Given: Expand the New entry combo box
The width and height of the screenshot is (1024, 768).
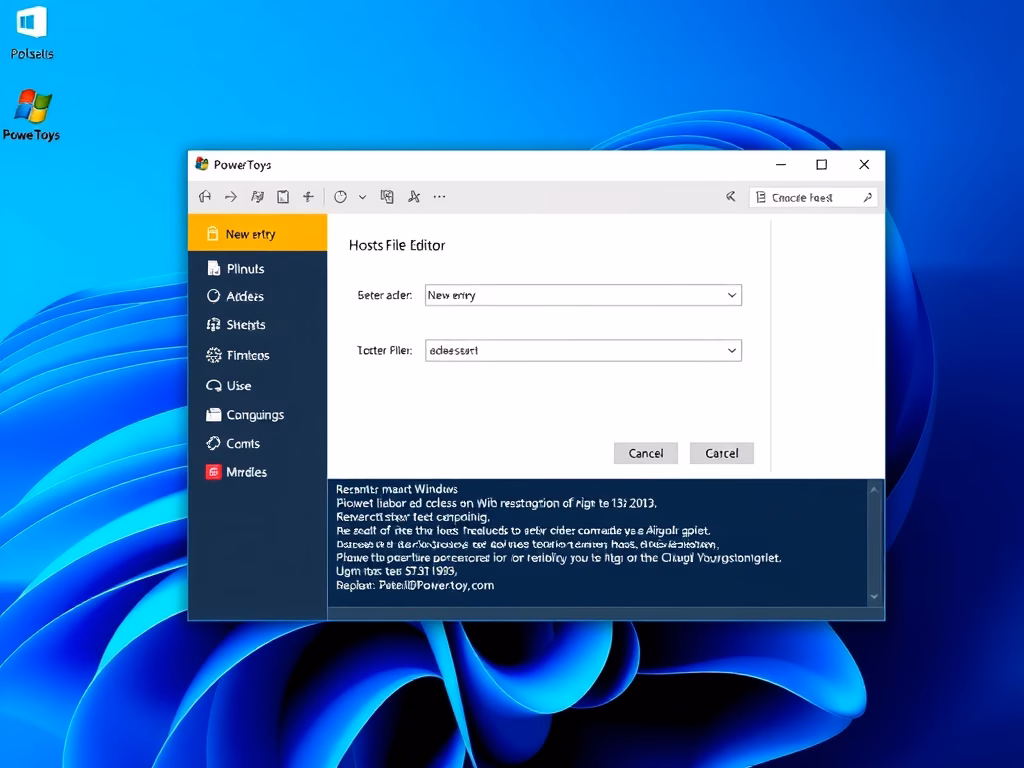Looking at the screenshot, I should (x=733, y=295).
